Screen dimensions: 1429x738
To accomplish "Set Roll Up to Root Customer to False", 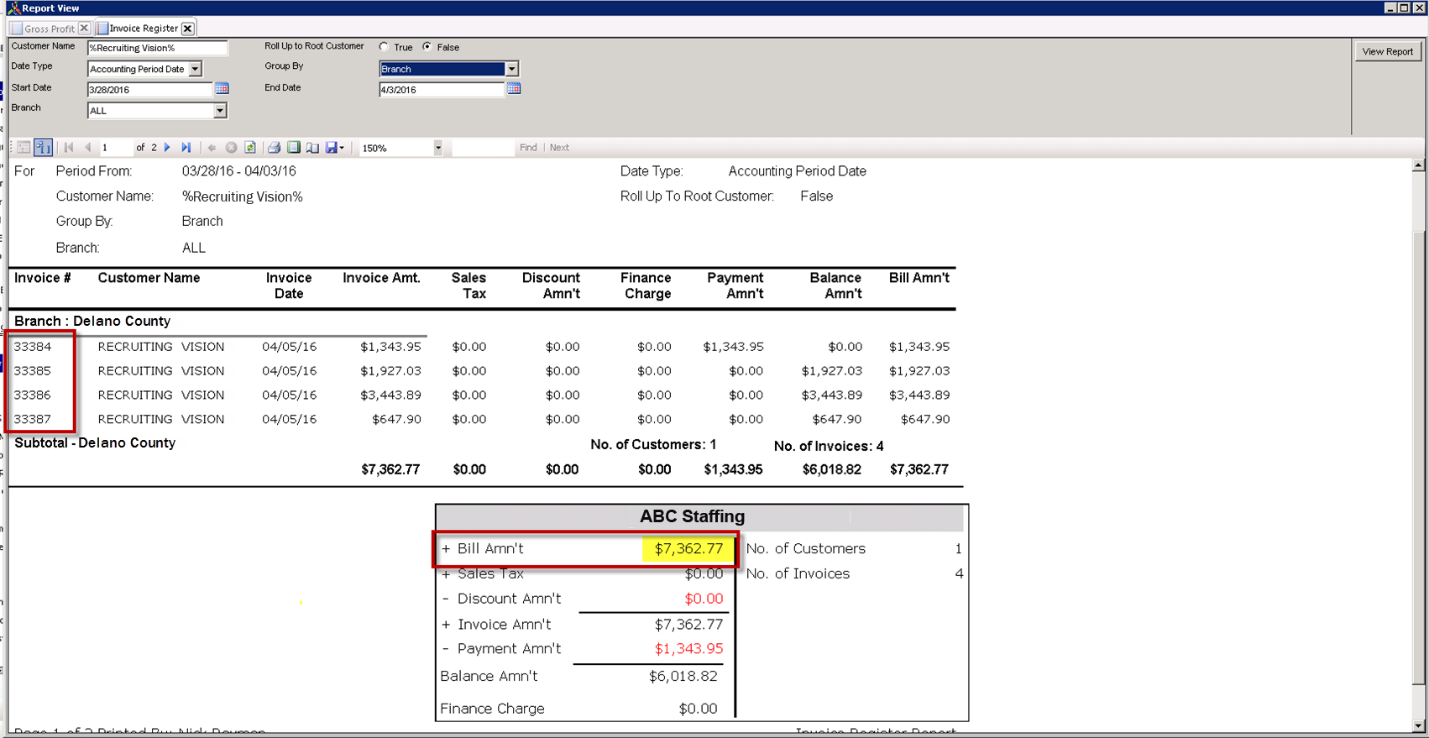I will [x=428, y=47].
